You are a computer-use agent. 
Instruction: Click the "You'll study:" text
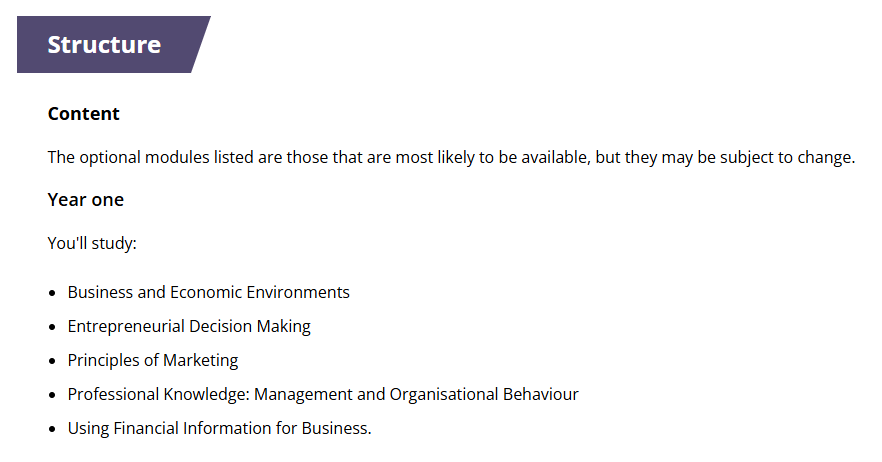[92, 243]
